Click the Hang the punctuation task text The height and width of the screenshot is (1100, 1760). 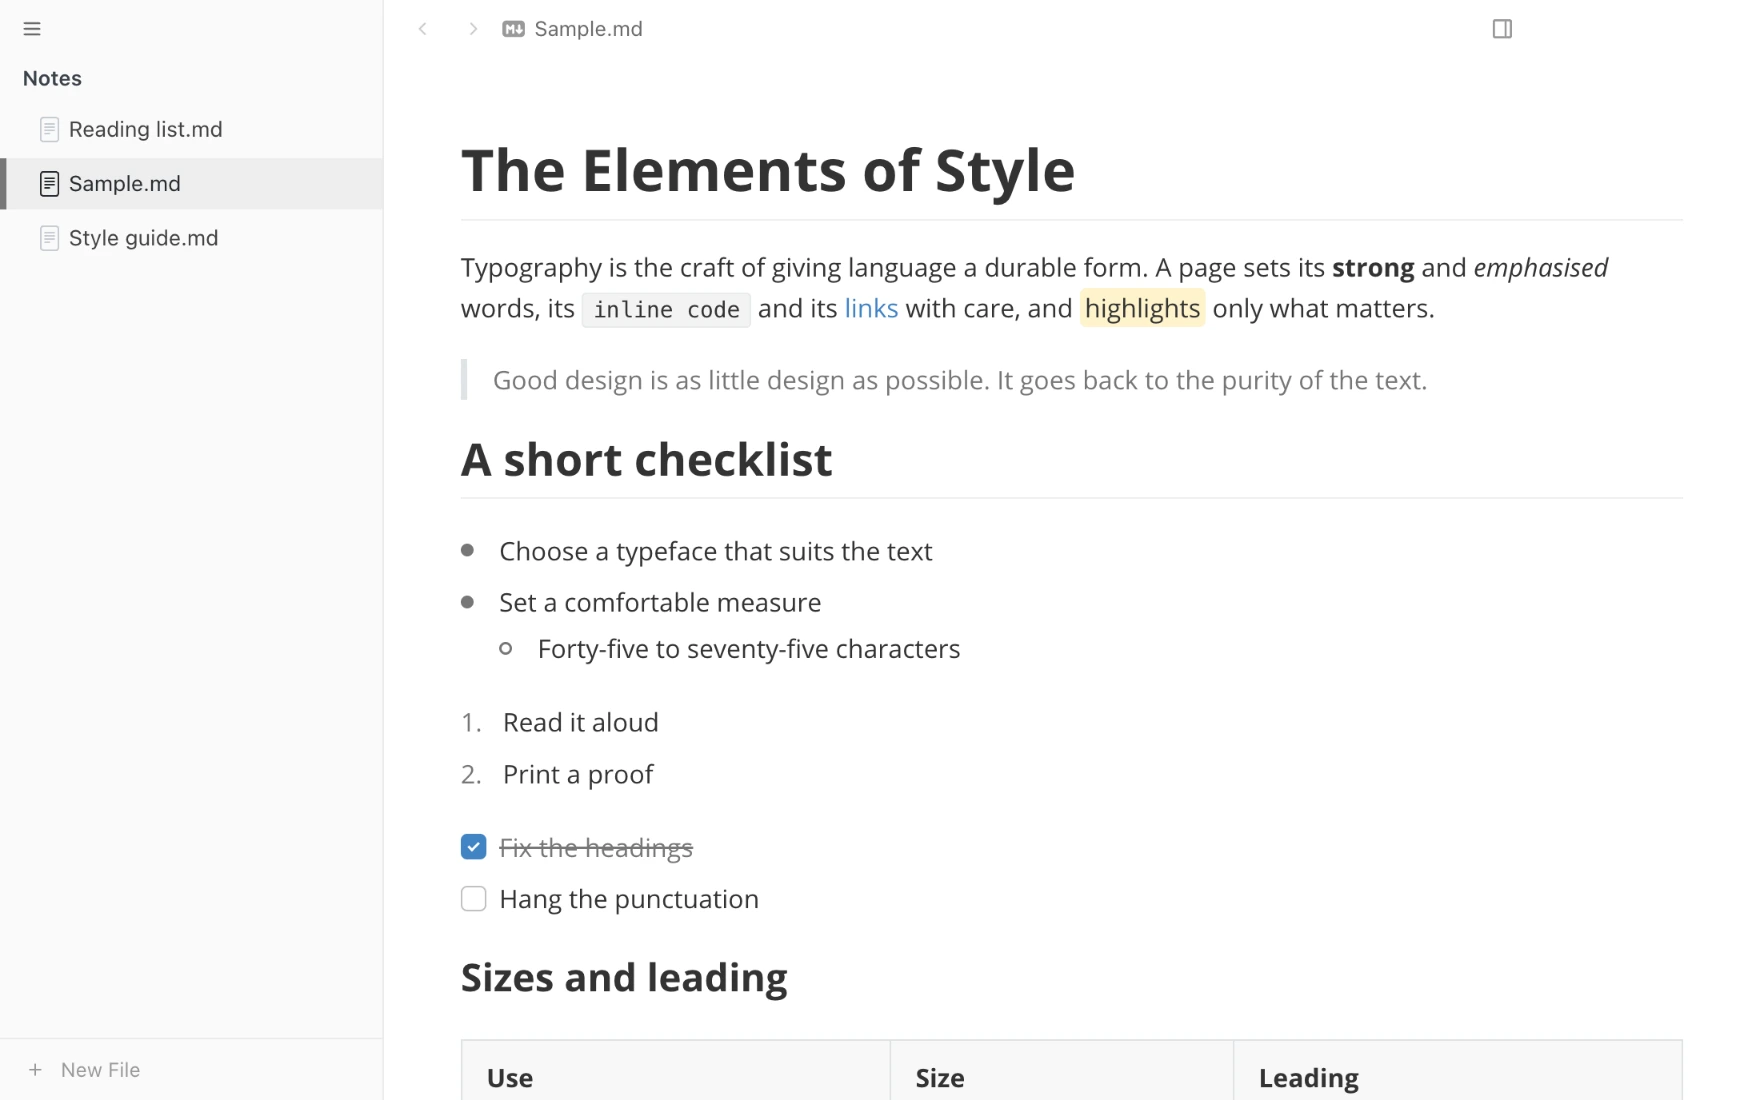pos(629,899)
